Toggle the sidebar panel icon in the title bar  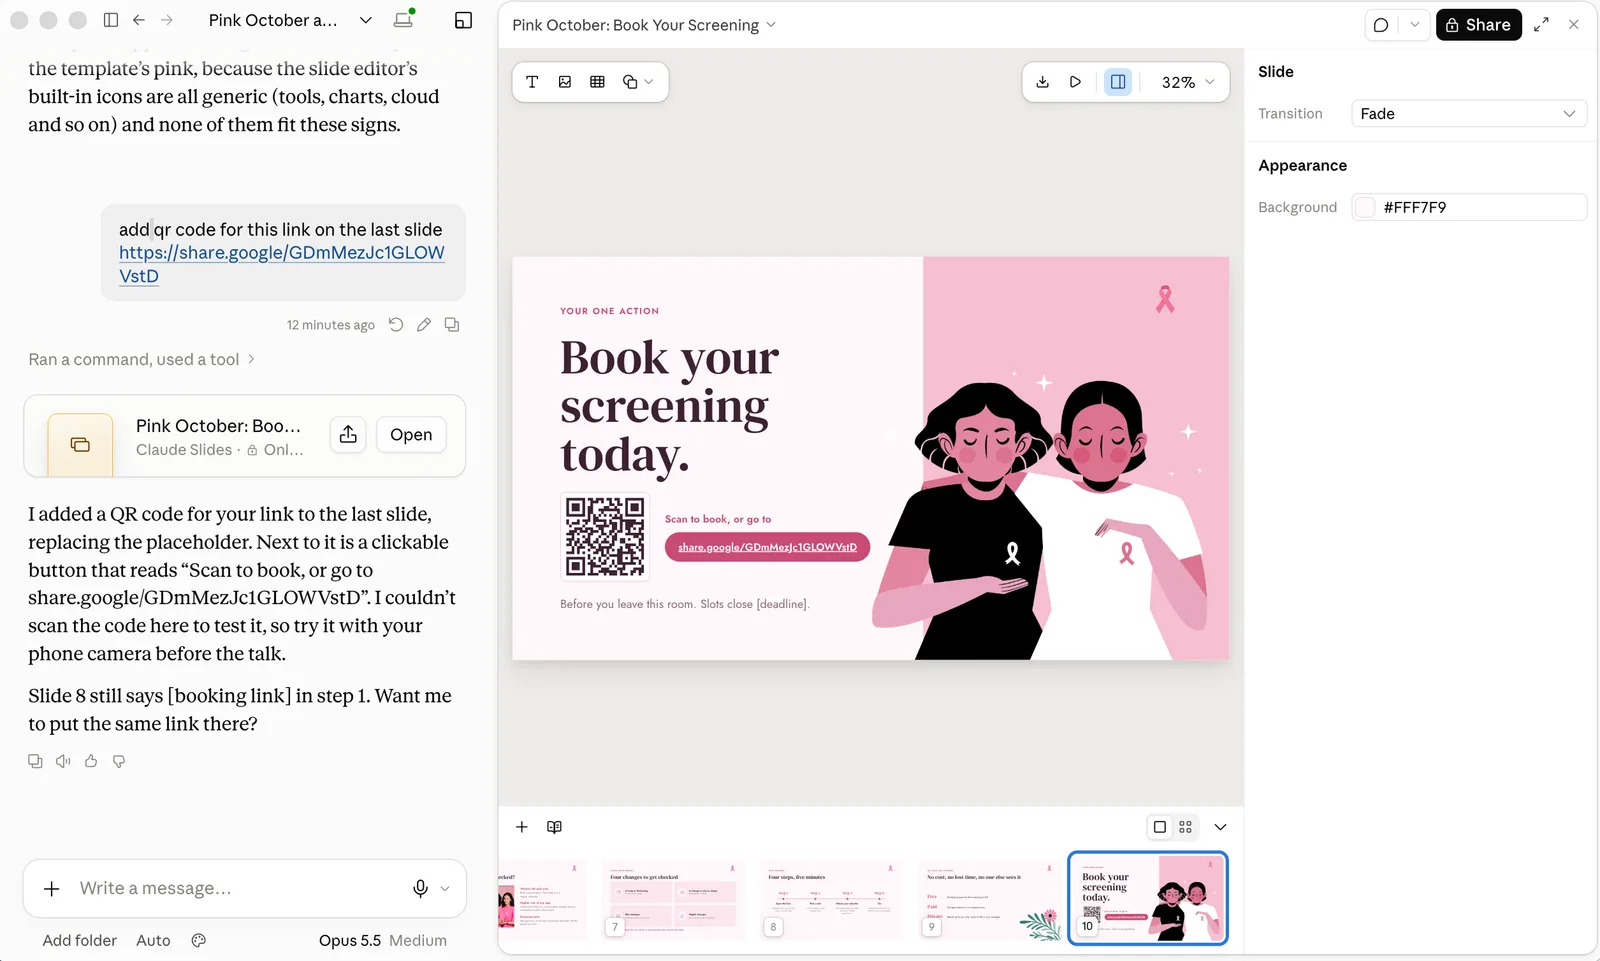coord(111,20)
